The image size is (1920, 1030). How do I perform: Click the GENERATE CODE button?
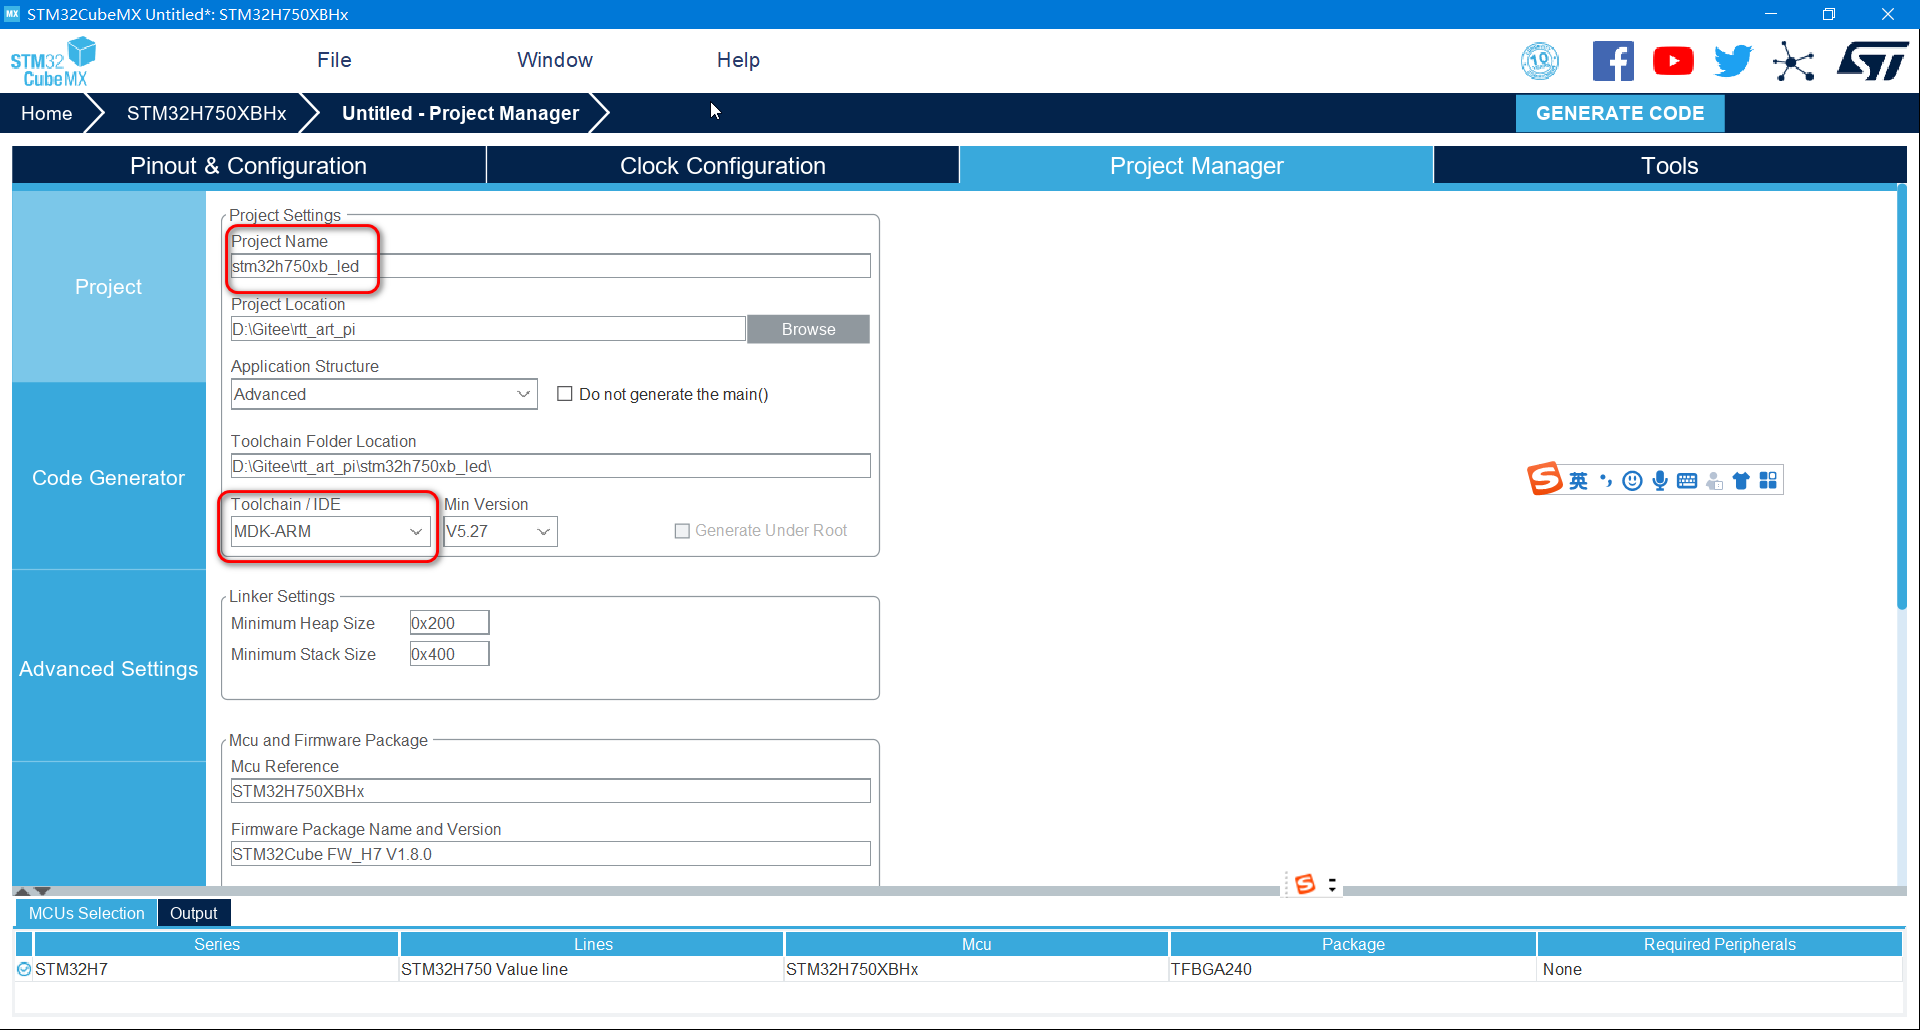(1620, 113)
